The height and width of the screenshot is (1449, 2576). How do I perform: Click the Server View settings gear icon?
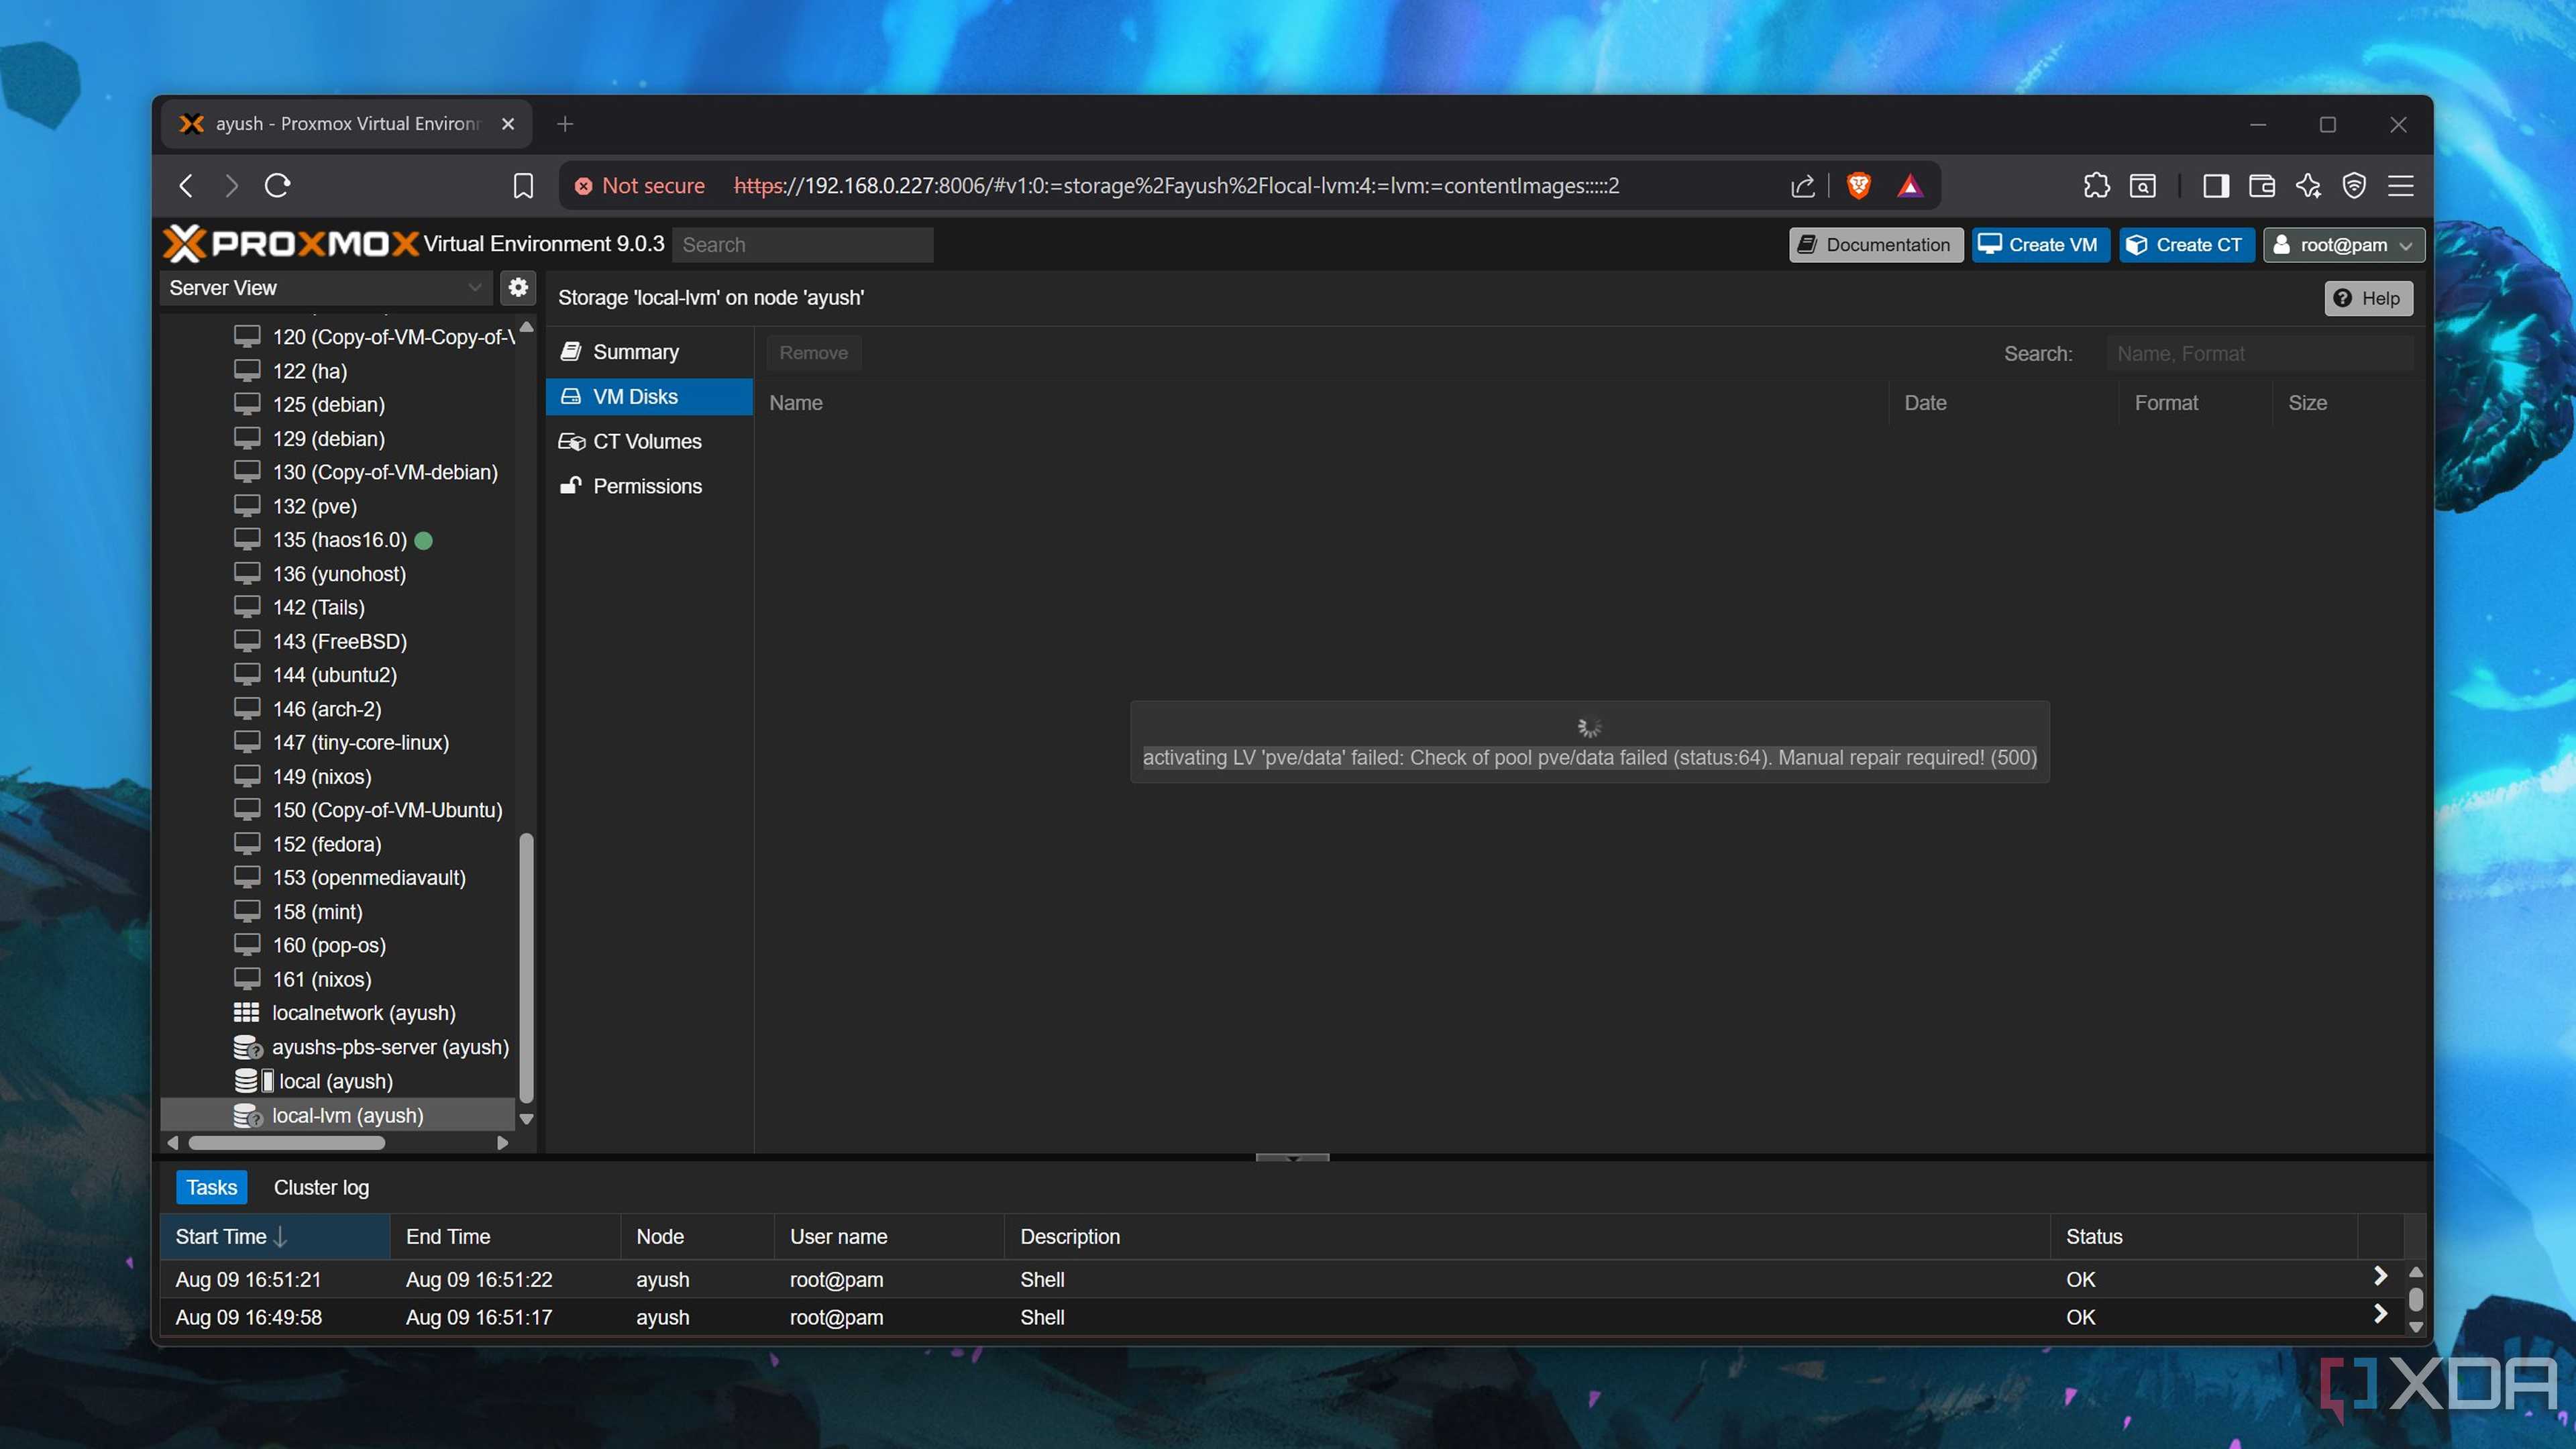click(518, 287)
